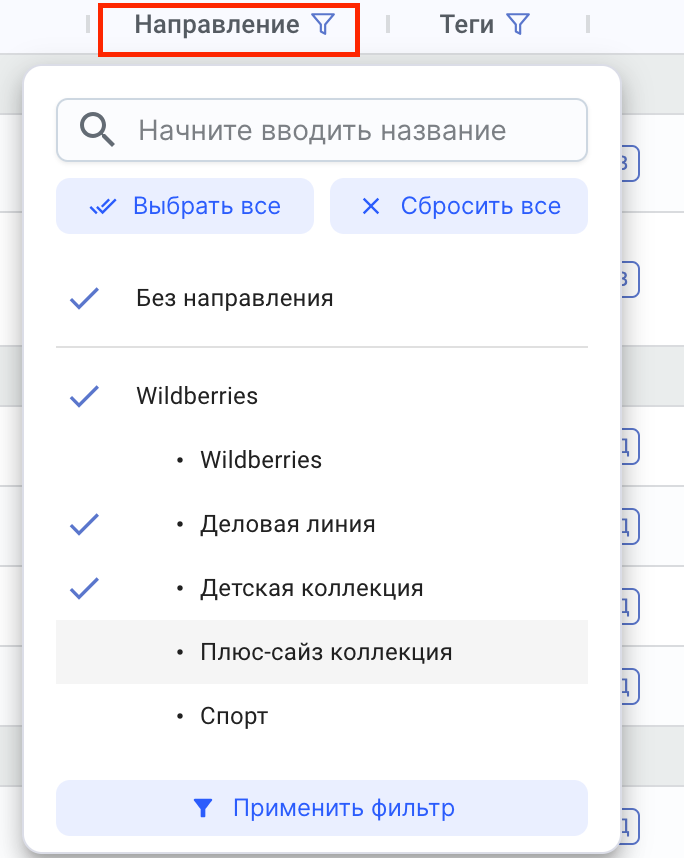The width and height of the screenshot is (684, 858).
Task: Open the Теги column header dropdown
Action: click(x=467, y=25)
